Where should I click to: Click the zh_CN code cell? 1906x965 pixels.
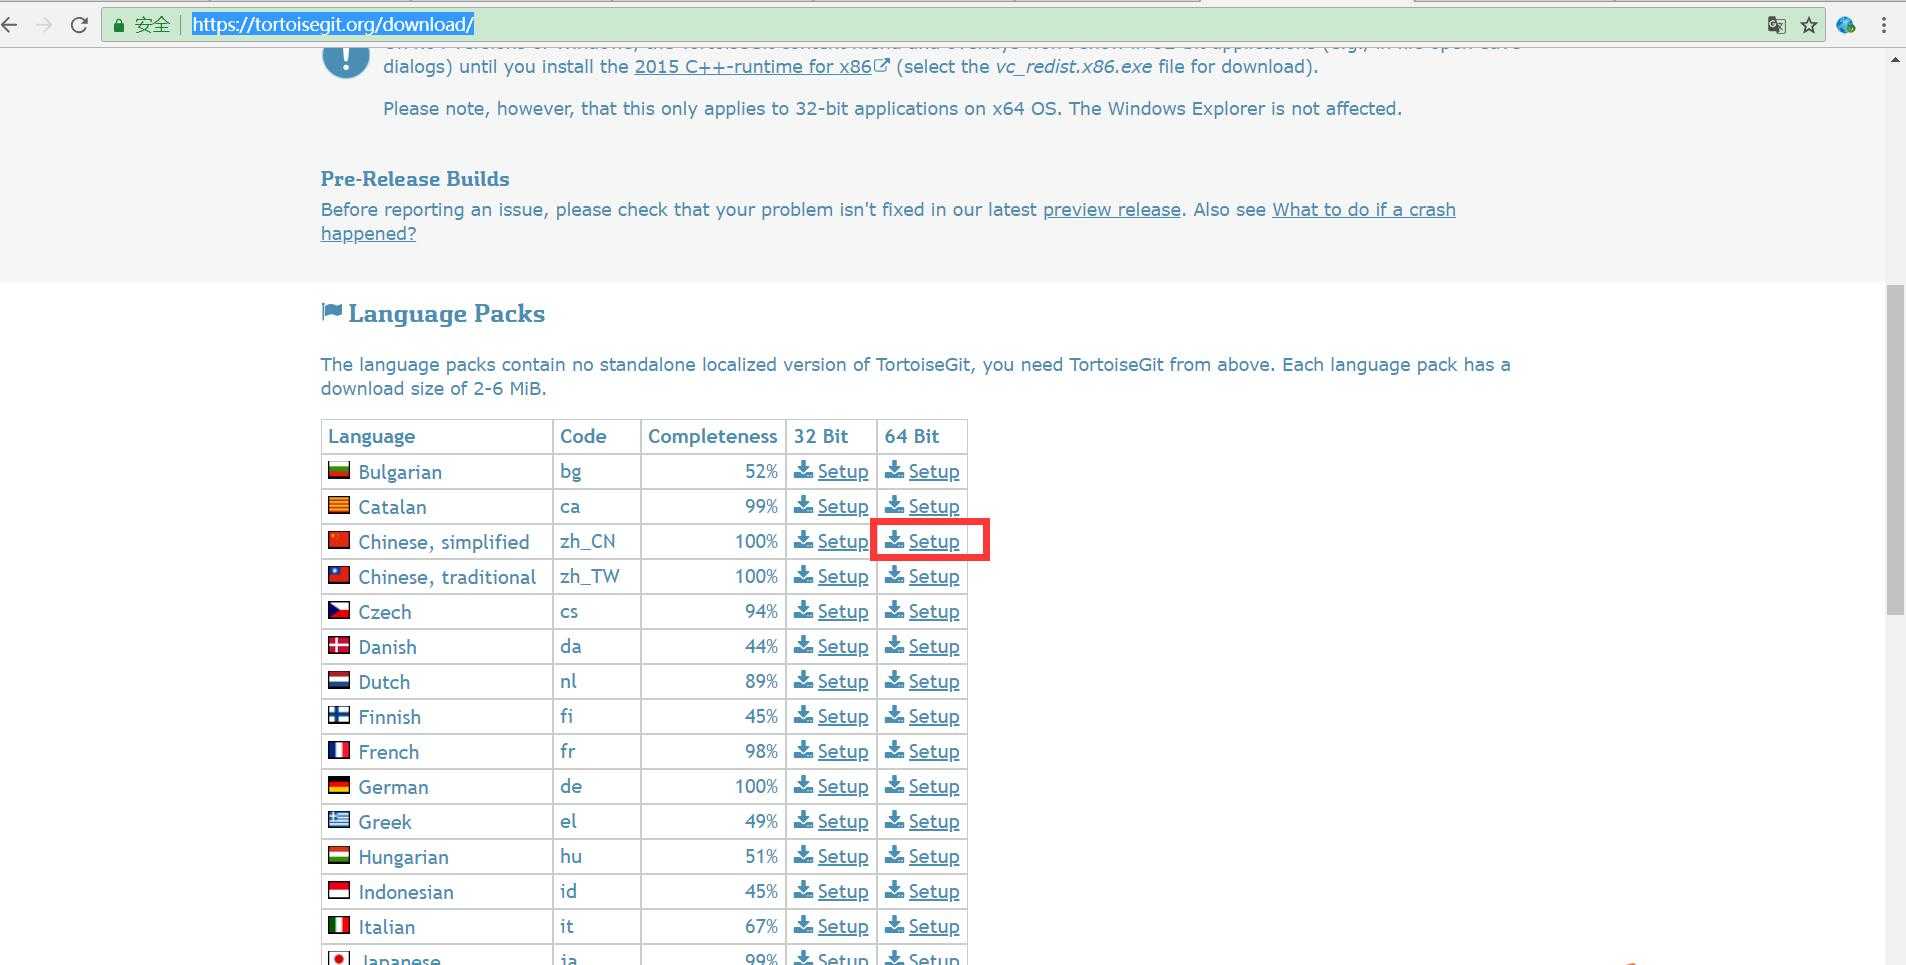click(x=596, y=541)
